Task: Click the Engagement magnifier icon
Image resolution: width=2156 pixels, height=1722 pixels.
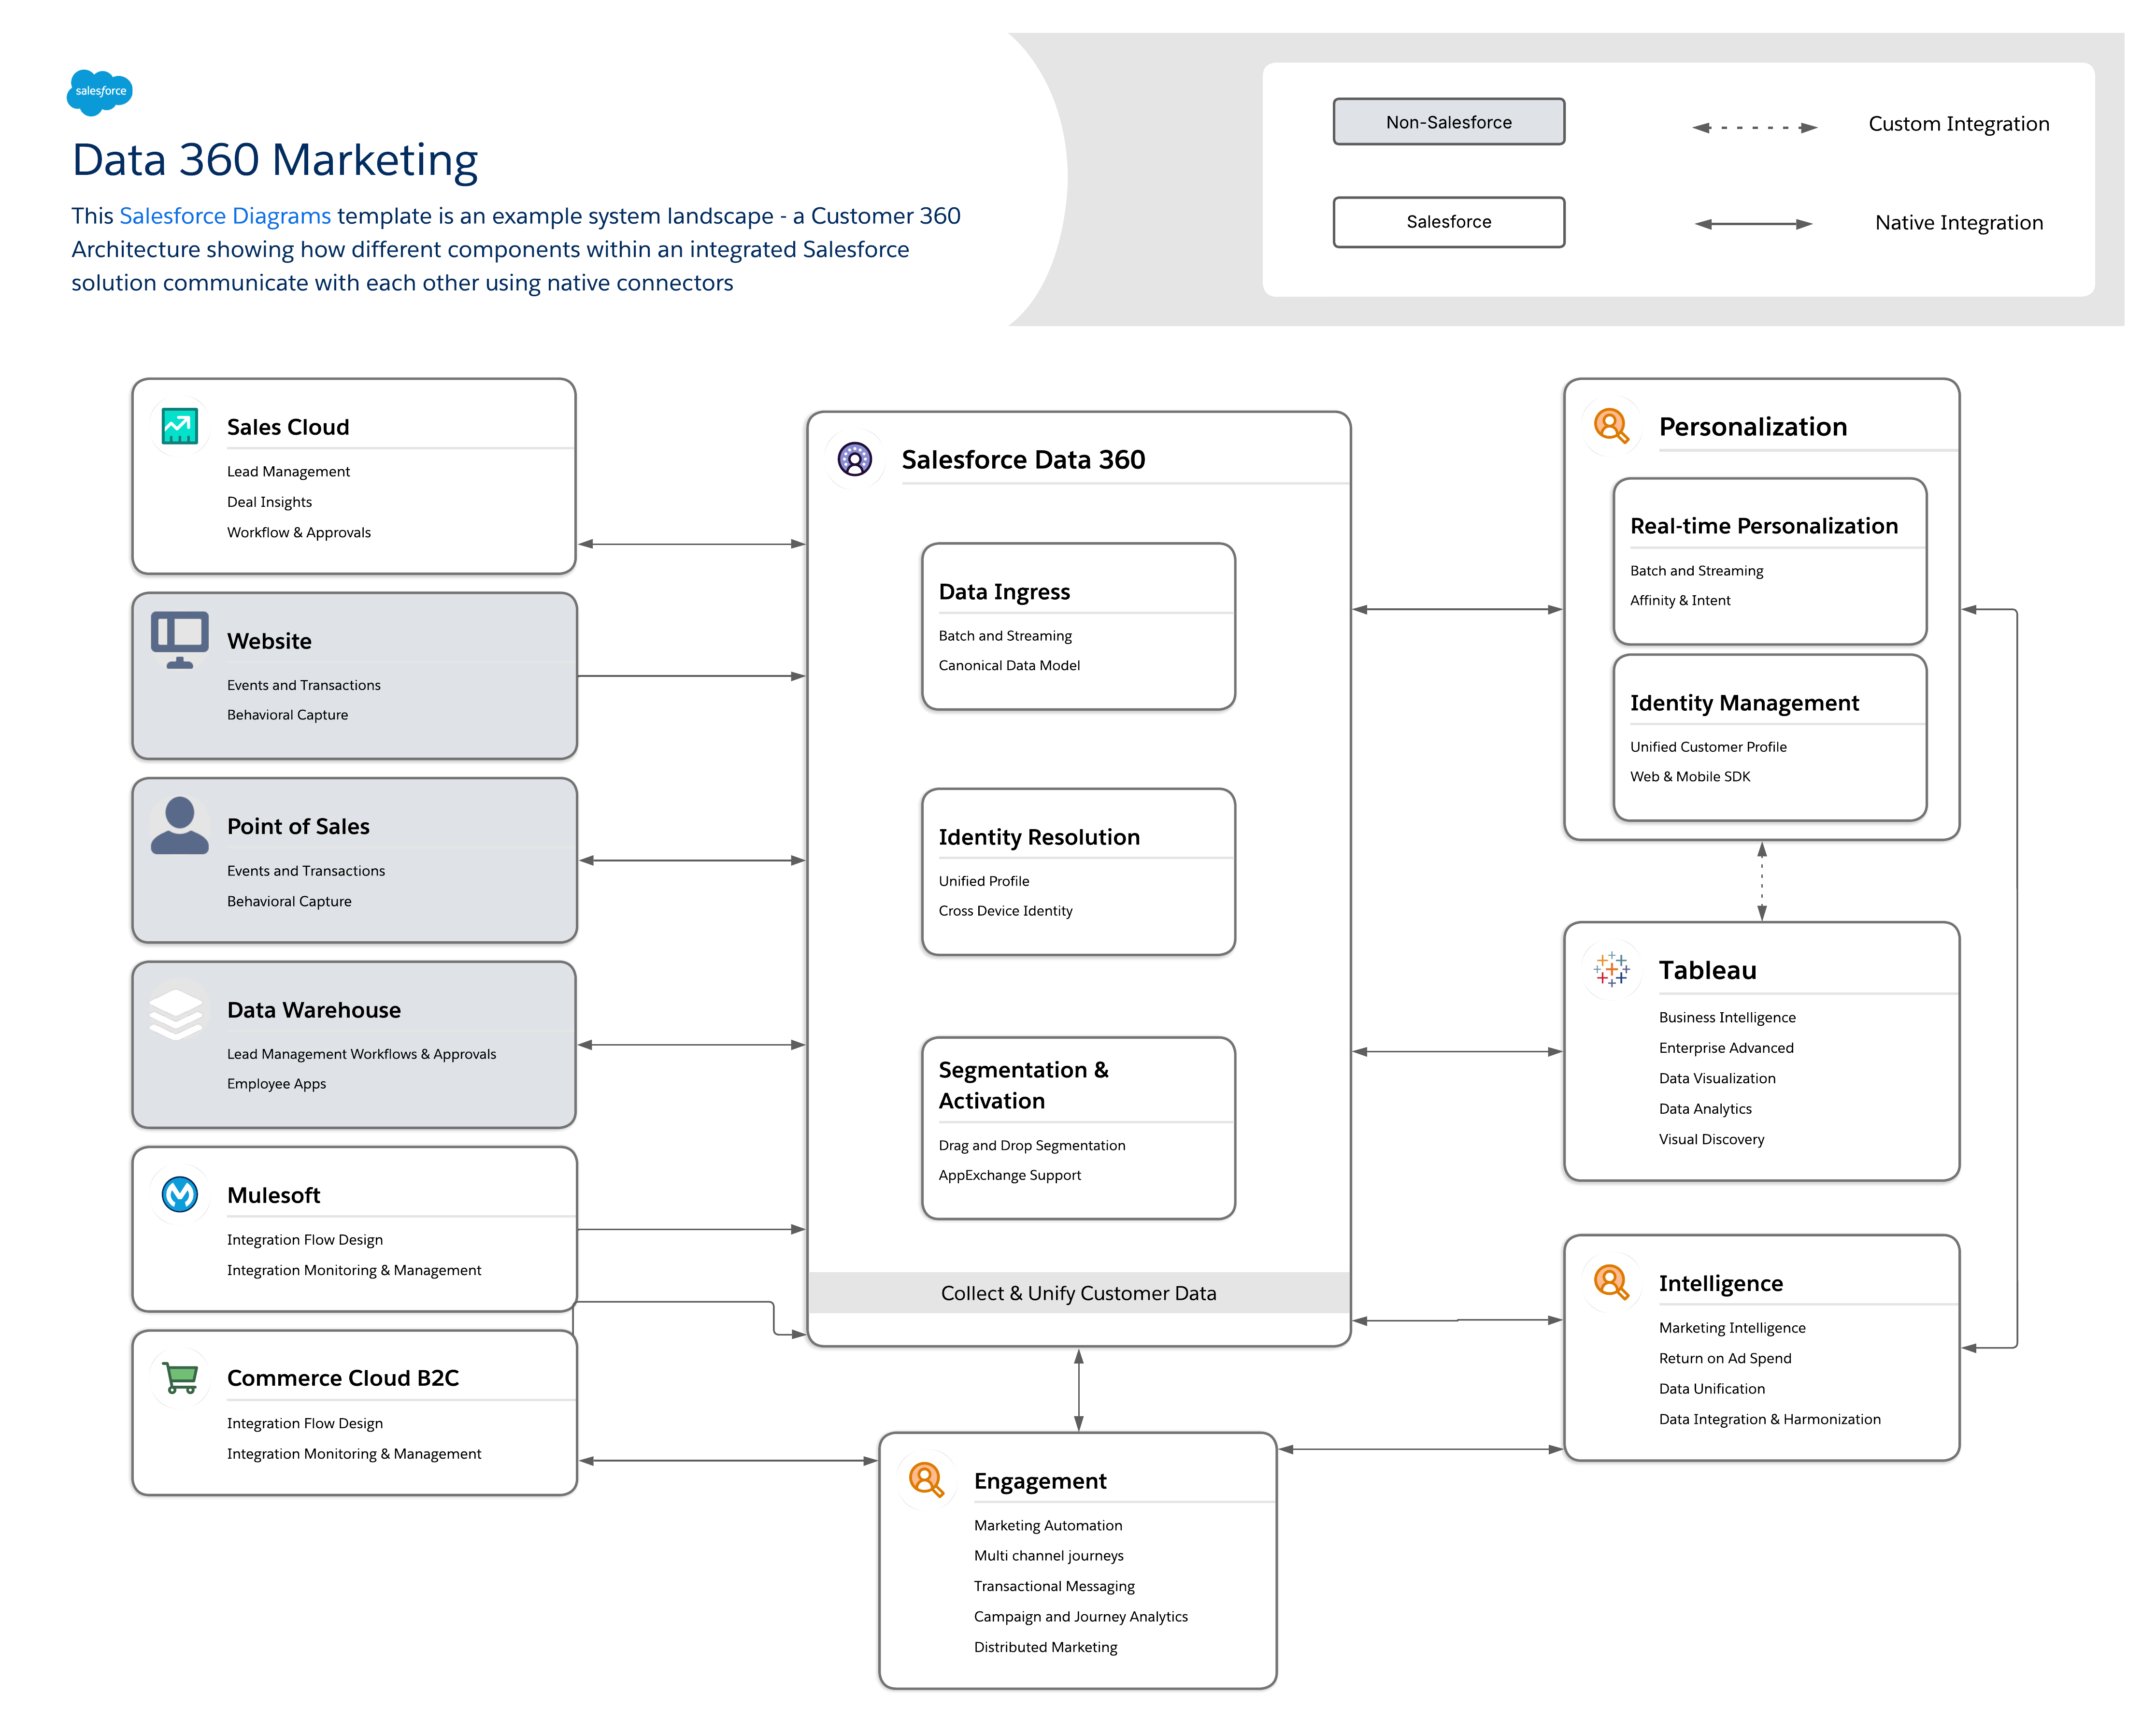Action: pos(926,1480)
